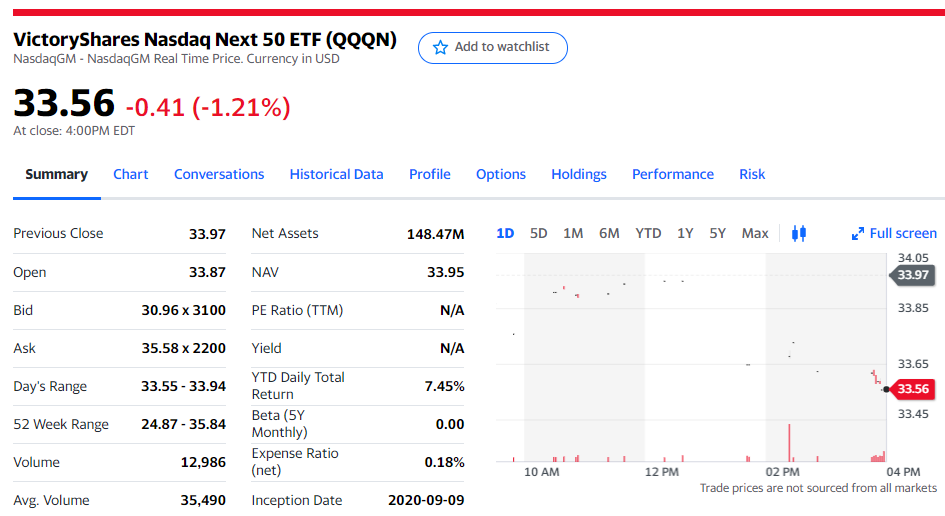The width and height of the screenshot is (945, 516).
Task: Click the price change -0.41 (-1.21%)
Action: click(x=208, y=107)
